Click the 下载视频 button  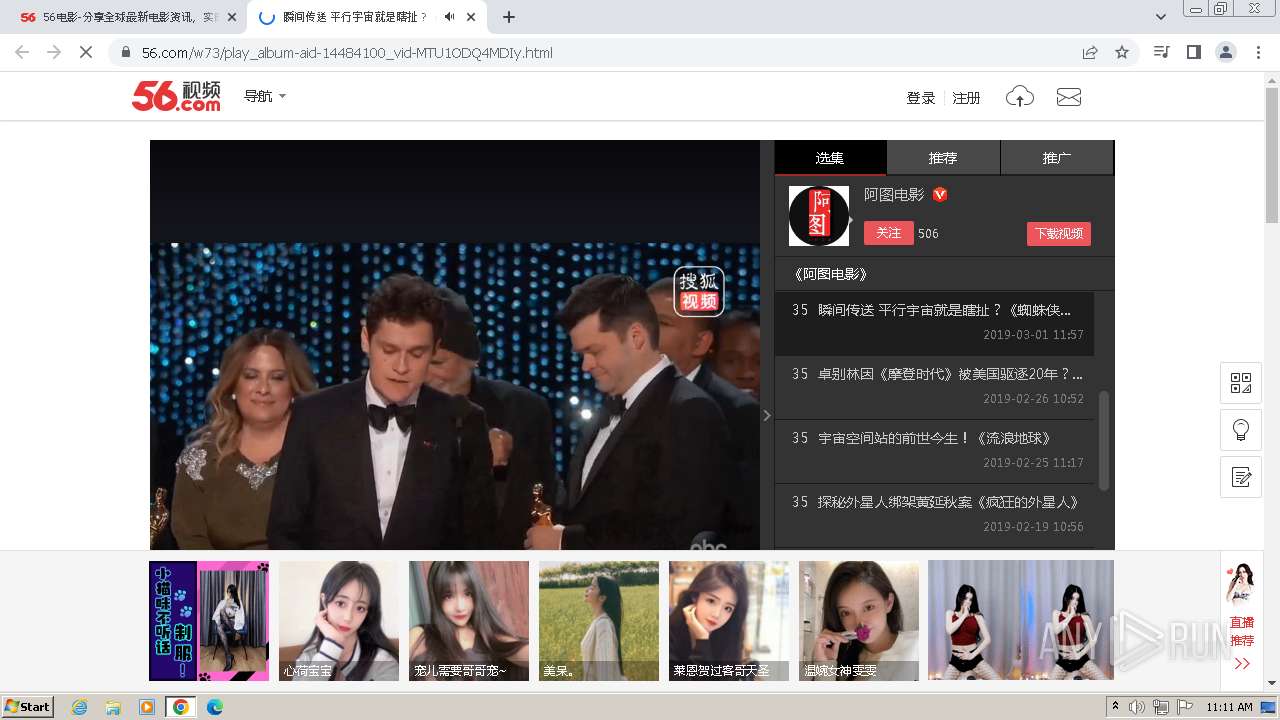click(1058, 234)
